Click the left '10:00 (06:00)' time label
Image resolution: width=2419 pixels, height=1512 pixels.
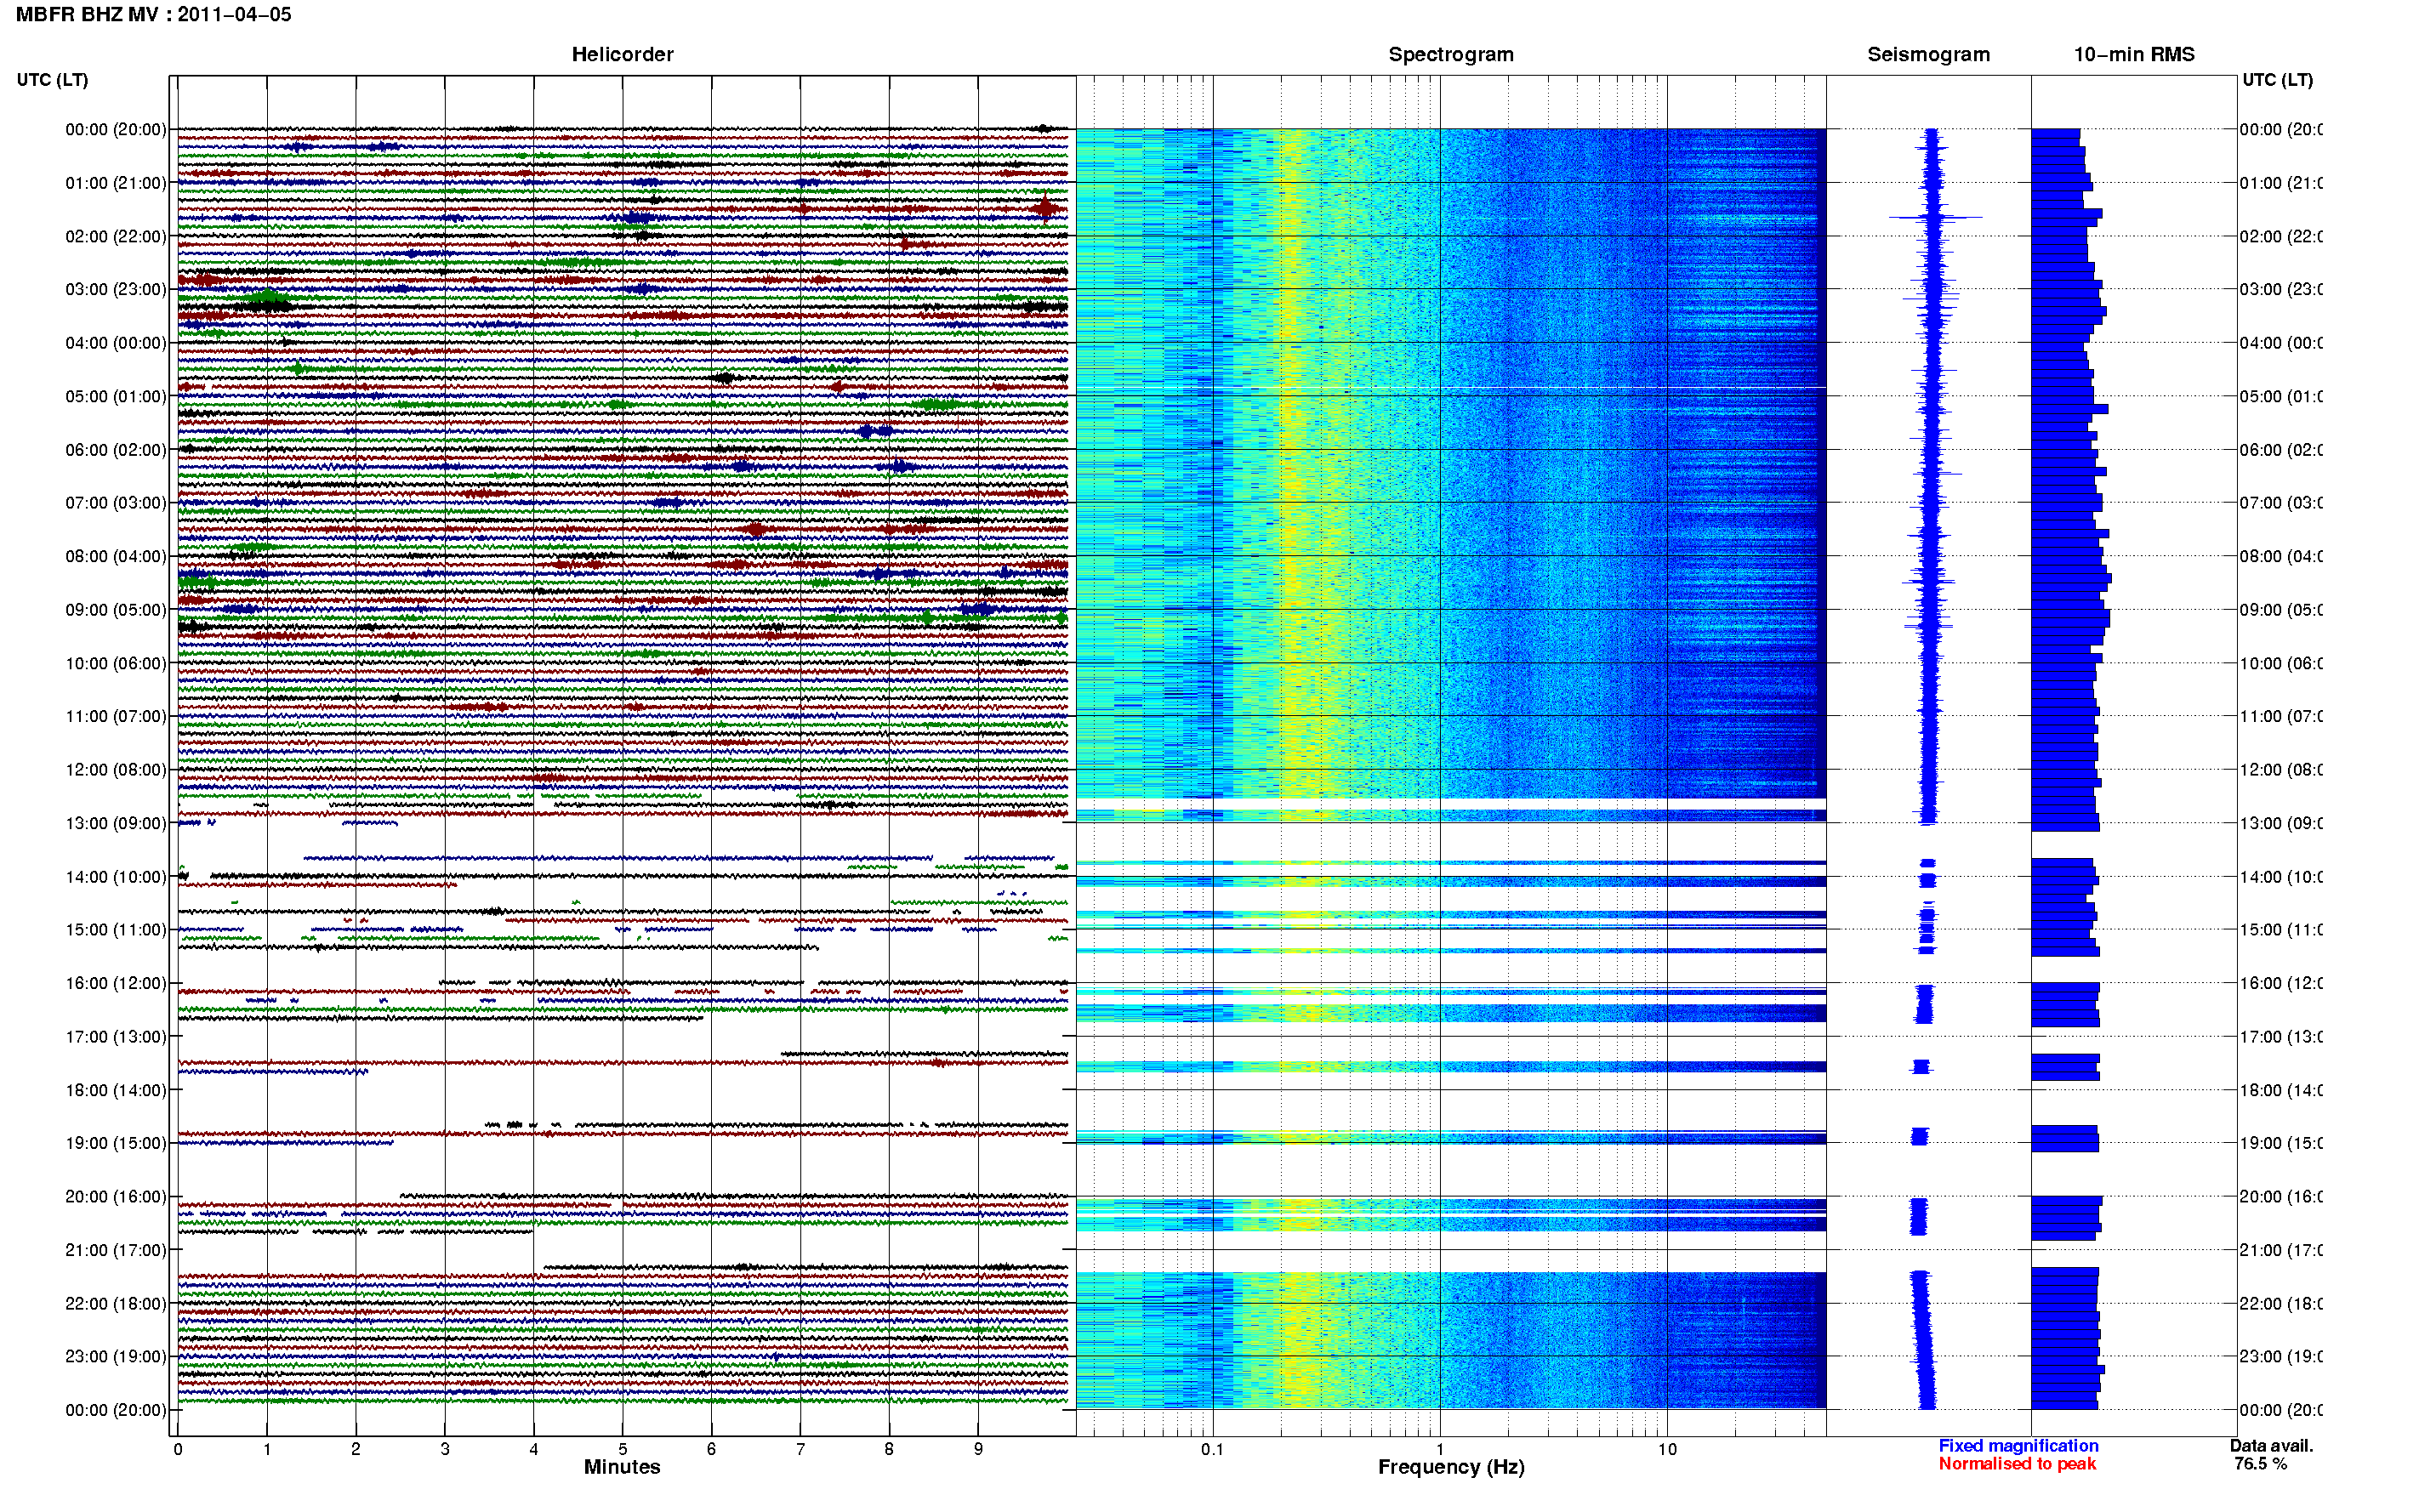click(x=116, y=664)
